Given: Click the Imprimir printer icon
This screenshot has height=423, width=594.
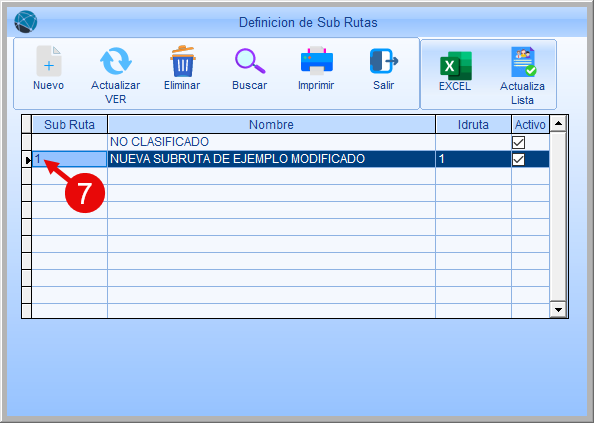Looking at the screenshot, I should tap(317, 61).
